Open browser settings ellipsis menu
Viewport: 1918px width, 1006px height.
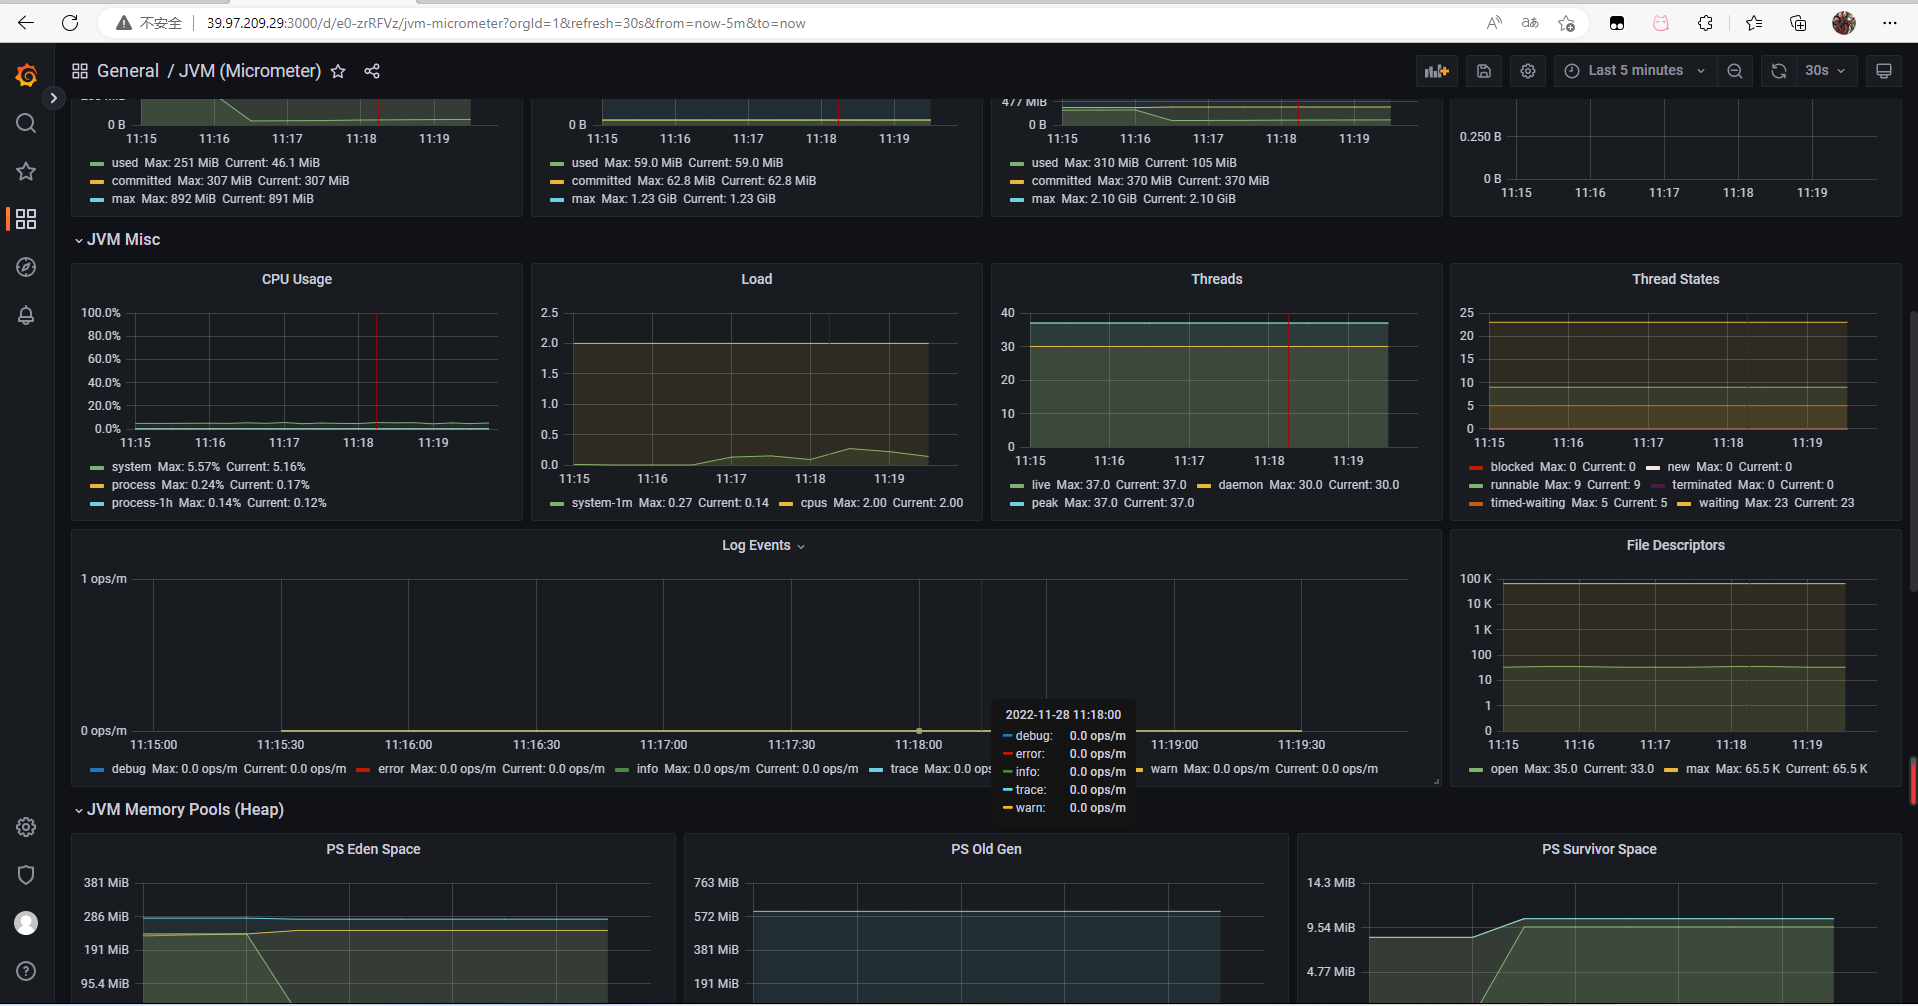[x=1889, y=23]
